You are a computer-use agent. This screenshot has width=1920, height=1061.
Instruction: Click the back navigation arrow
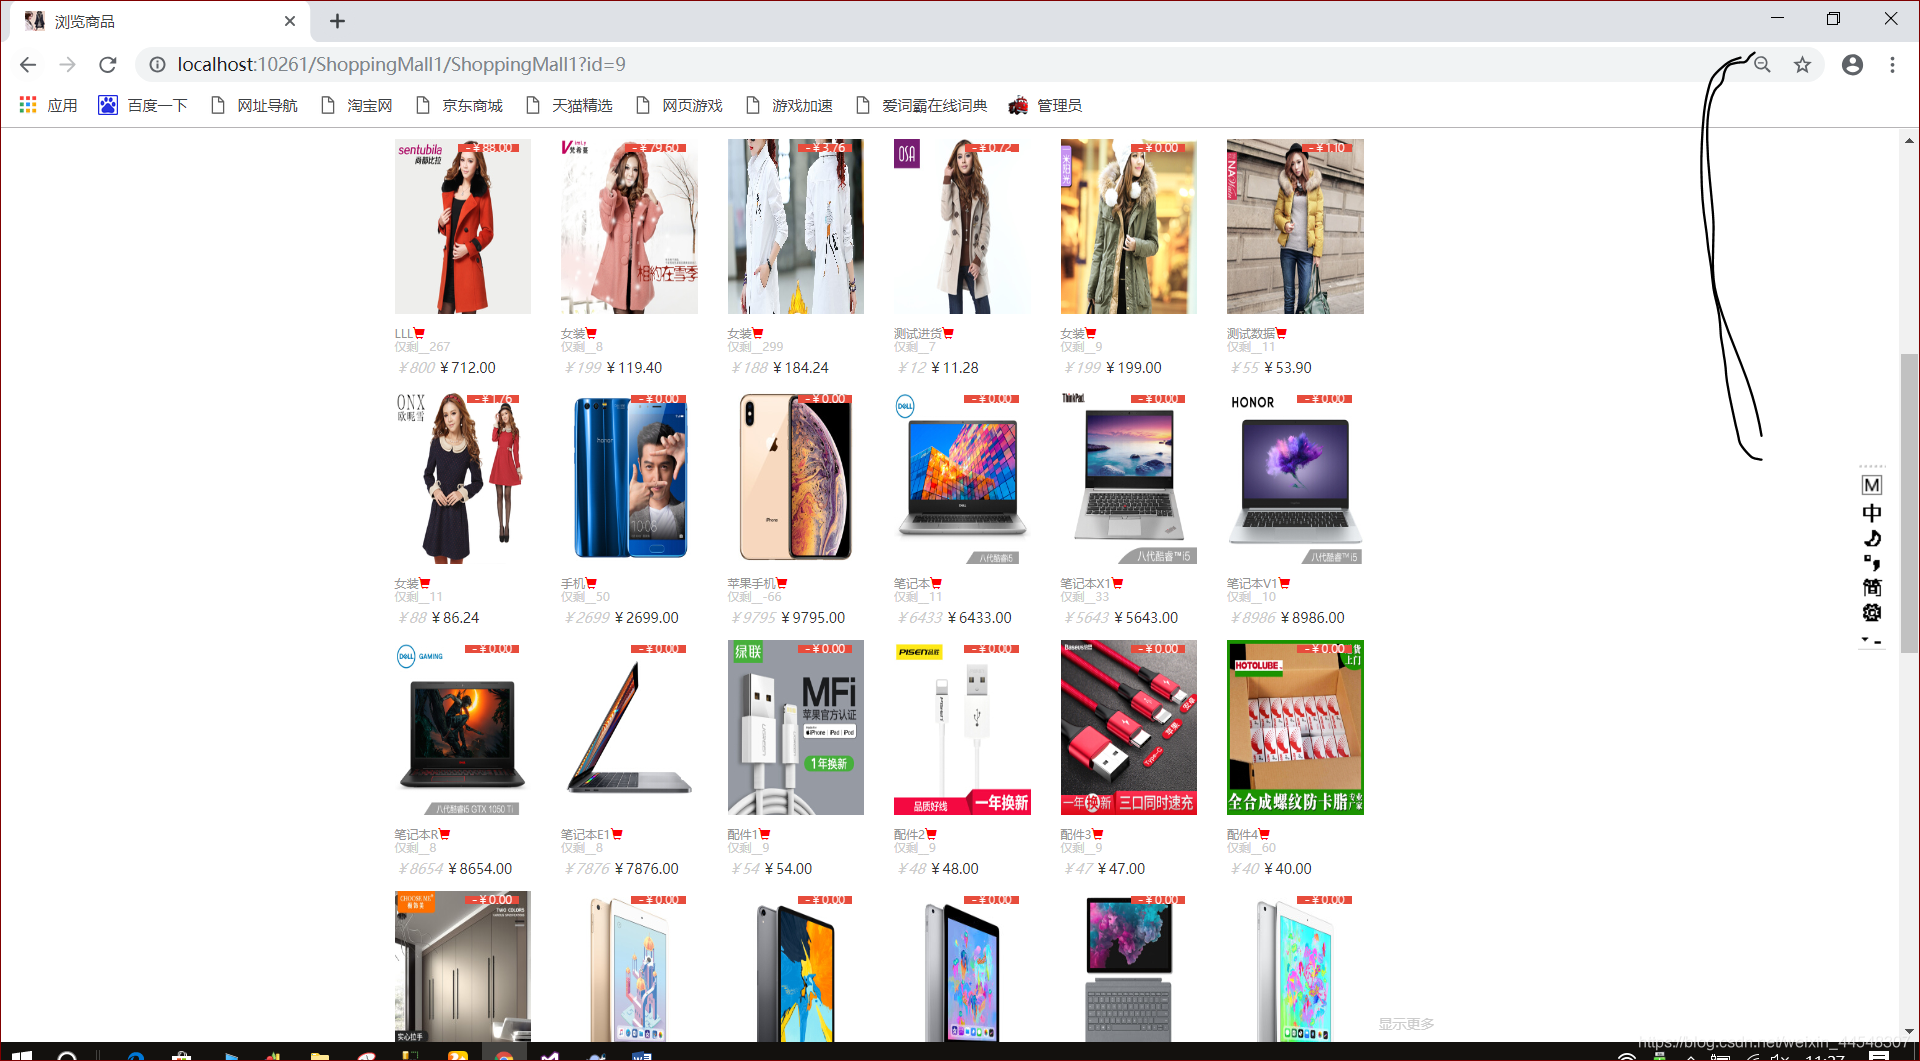(x=27, y=64)
